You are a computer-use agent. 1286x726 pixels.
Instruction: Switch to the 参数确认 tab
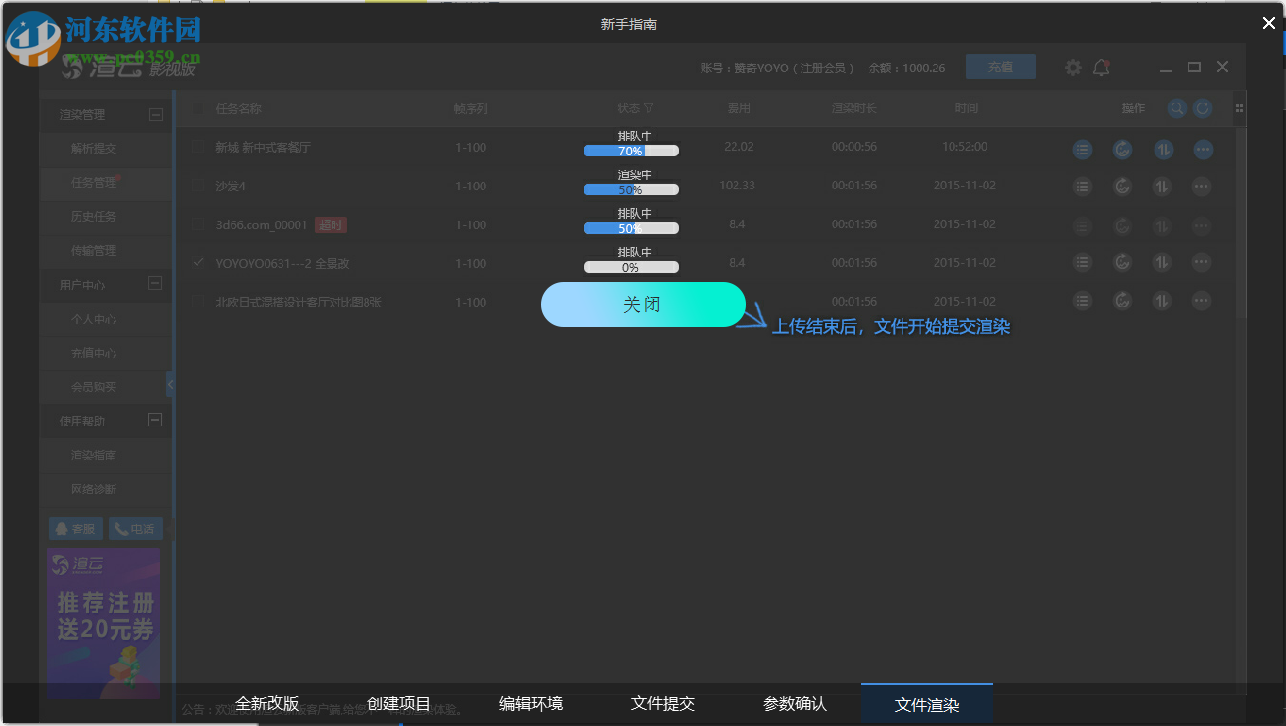795,704
